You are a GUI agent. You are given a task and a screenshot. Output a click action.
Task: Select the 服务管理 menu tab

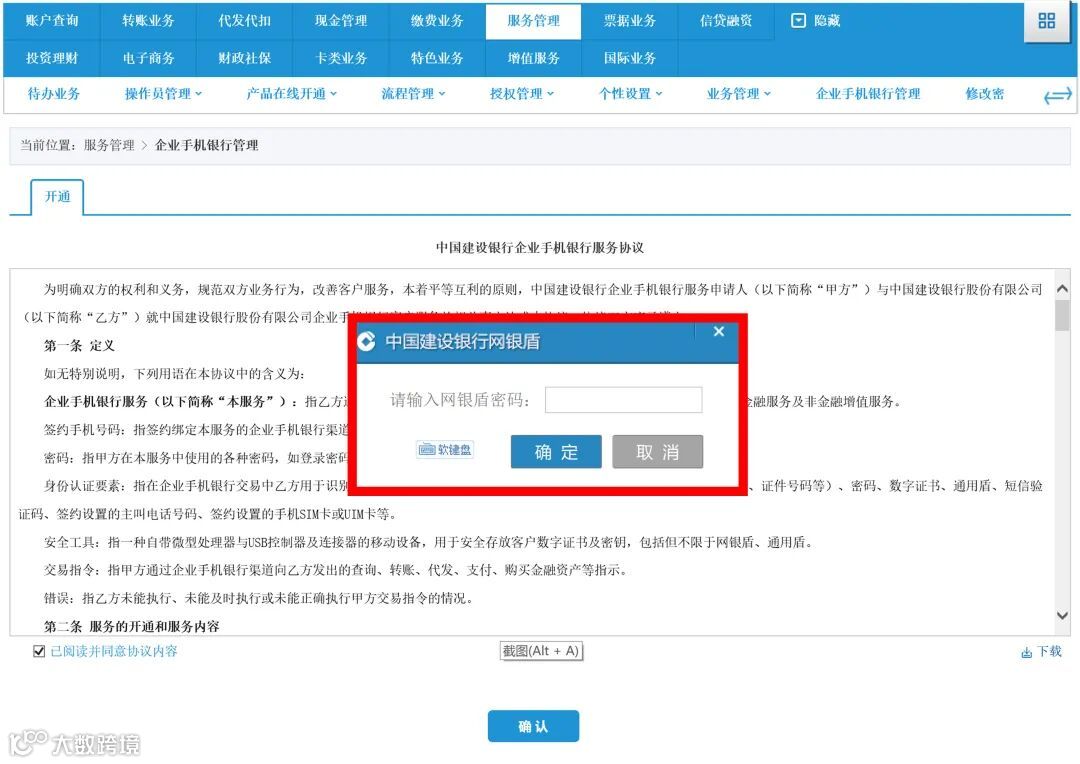point(533,21)
